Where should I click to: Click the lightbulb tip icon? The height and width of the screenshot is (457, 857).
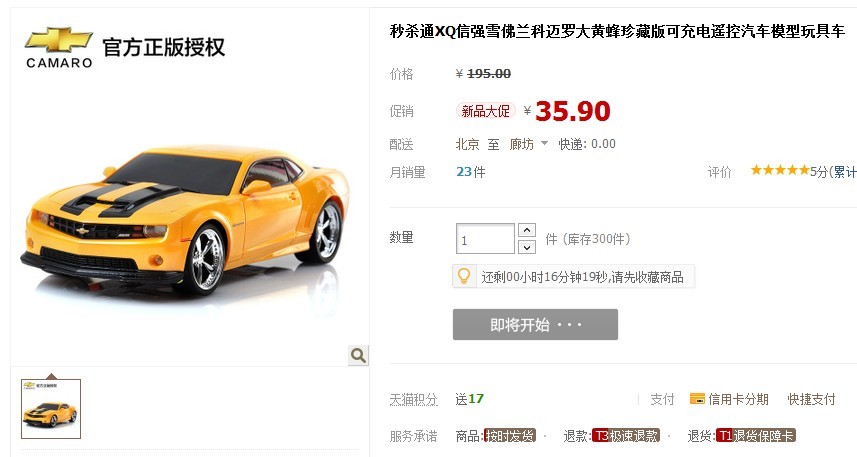click(x=464, y=276)
